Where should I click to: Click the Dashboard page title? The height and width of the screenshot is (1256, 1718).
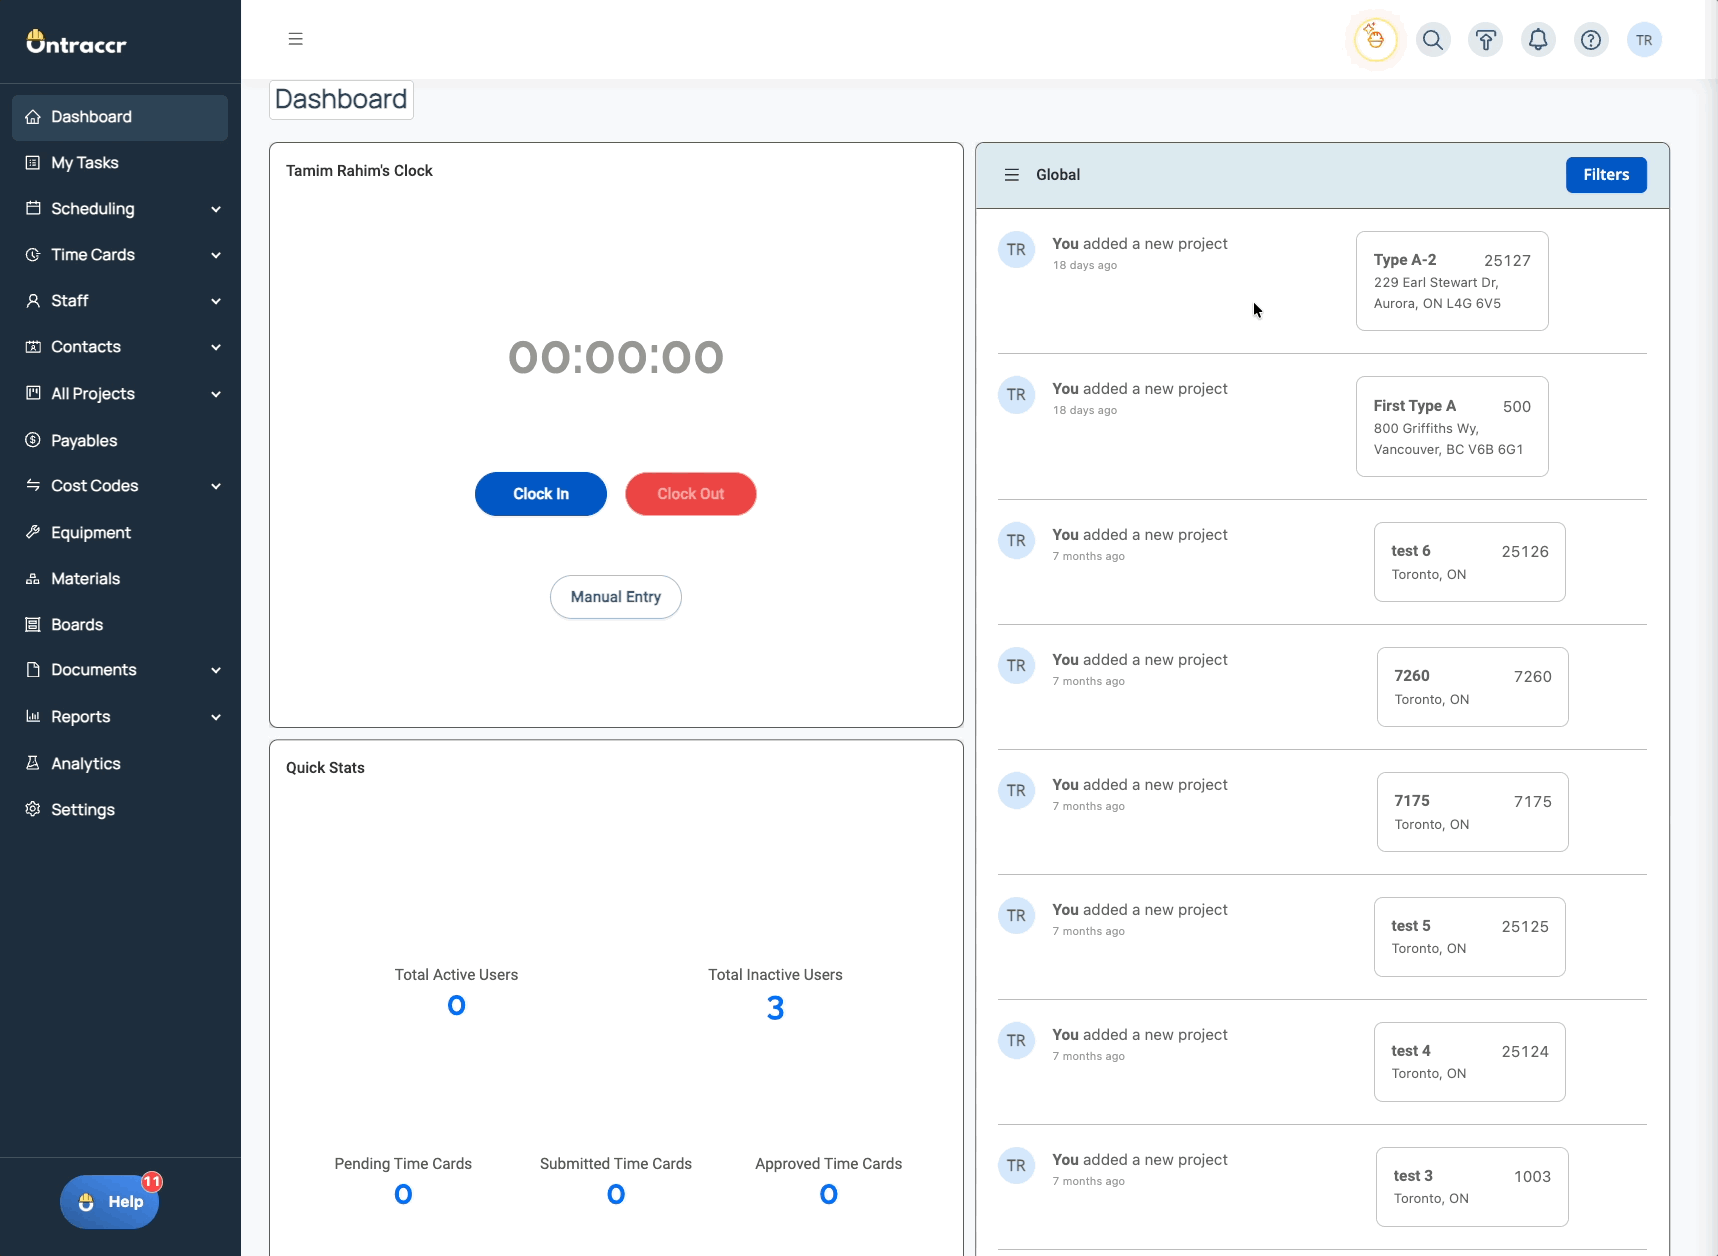point(341,100)
